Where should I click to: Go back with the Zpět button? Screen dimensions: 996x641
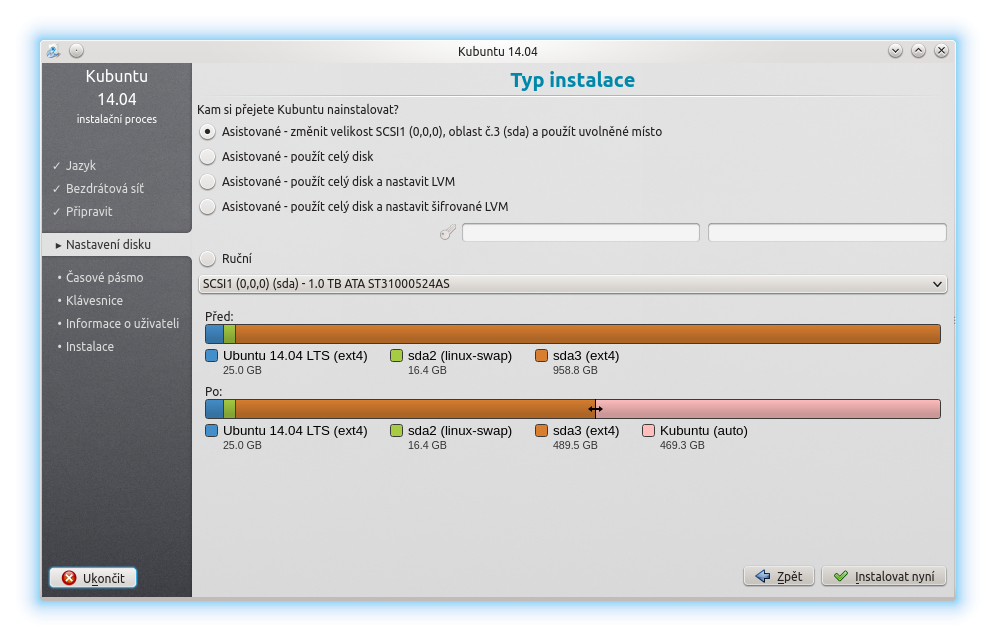click(x=779, y=576)
